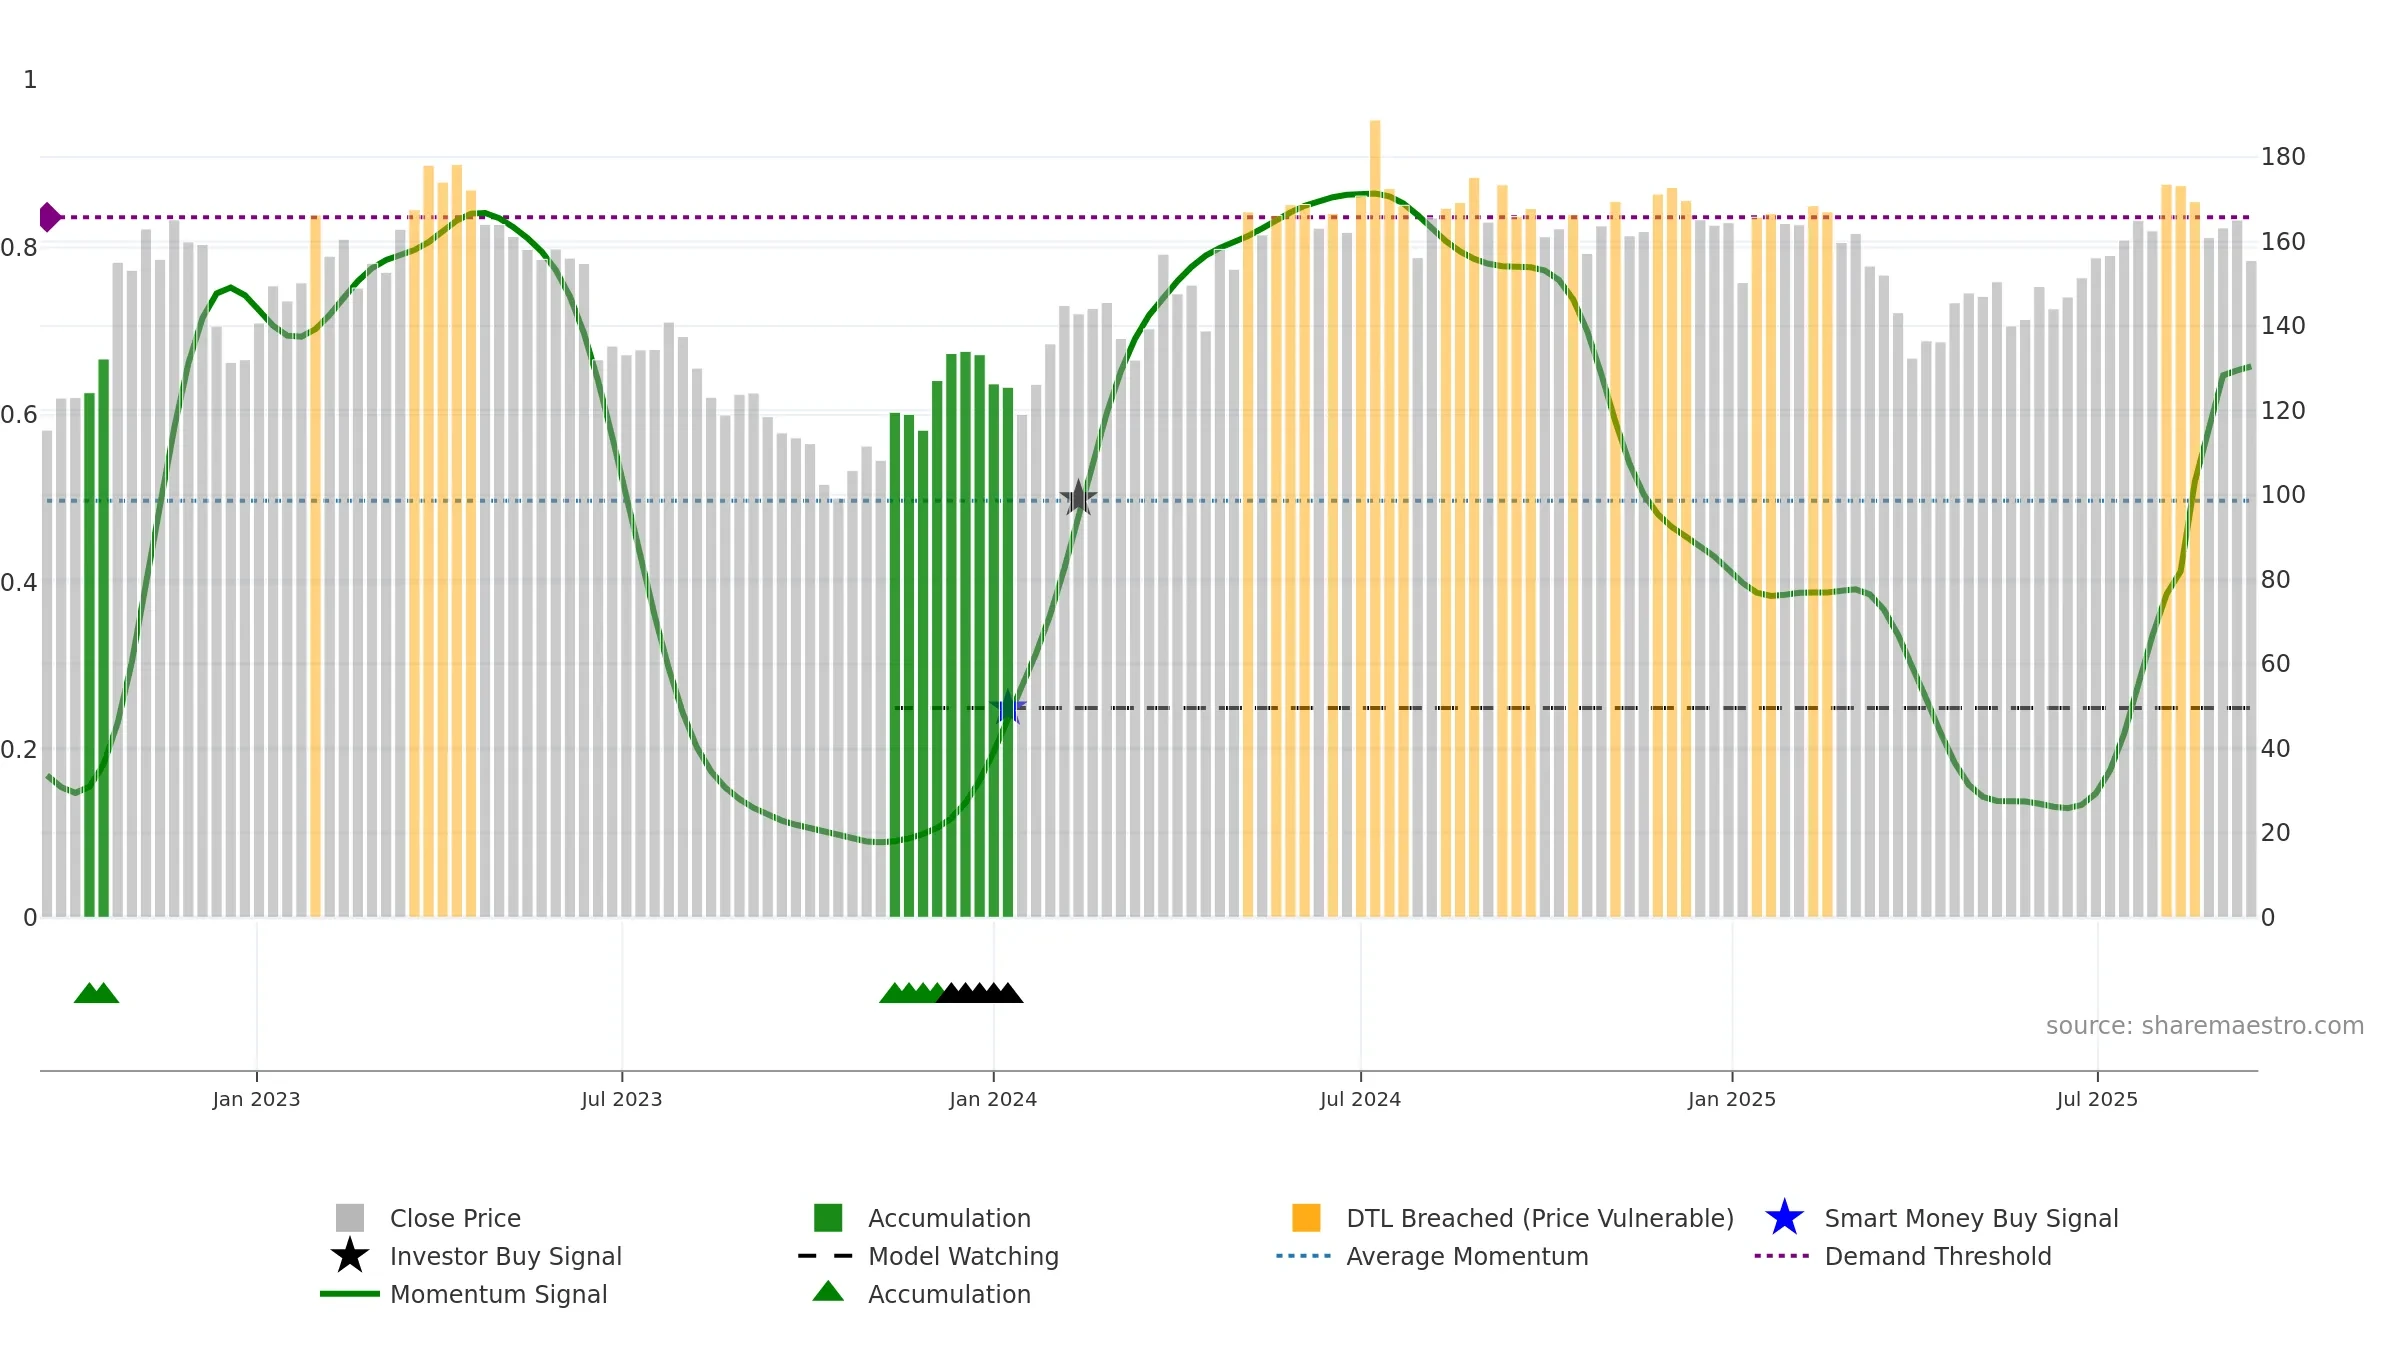Screen dimensions: 2400x1350
Task: Click the black triangle markers near Jan 2024
Action: pyautogui.click(x=980, y=993)
